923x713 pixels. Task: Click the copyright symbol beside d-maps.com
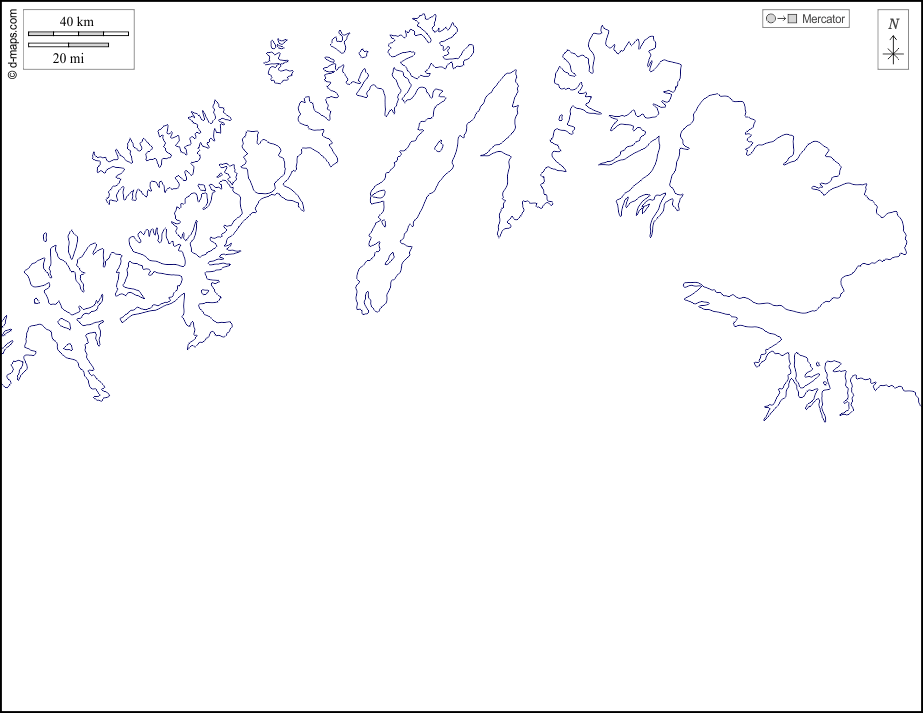pos(12,74)
